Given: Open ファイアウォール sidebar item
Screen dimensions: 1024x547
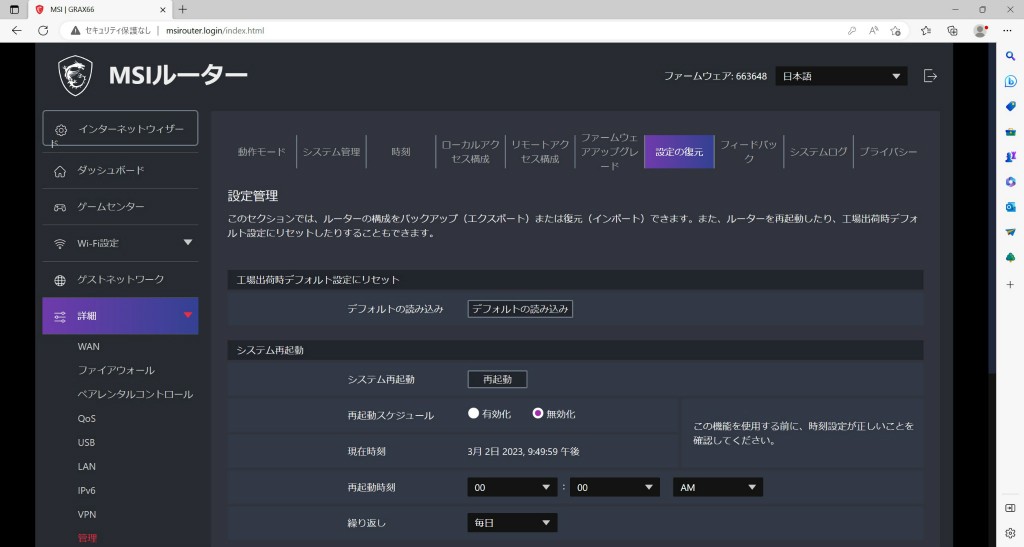Looking at the screenshot, I should [x=116, y=370].
